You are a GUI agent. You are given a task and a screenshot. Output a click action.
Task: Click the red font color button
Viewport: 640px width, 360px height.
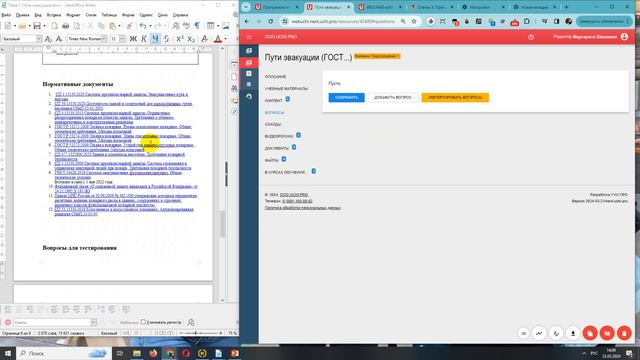(218, 39)
